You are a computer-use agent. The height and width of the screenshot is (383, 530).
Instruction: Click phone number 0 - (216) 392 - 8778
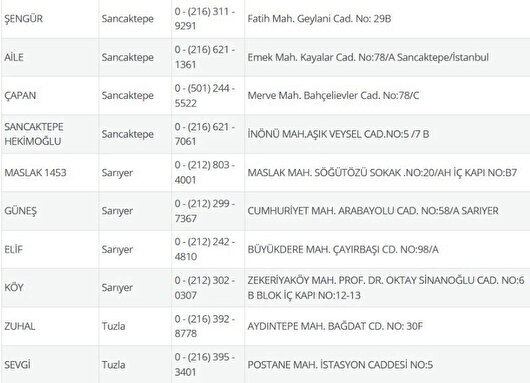pos(205,326)
